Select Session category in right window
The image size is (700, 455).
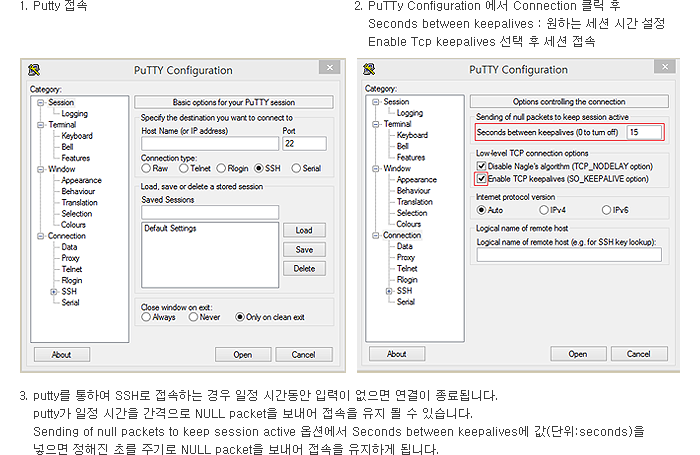pyautogui.click(x=396, y=102)
